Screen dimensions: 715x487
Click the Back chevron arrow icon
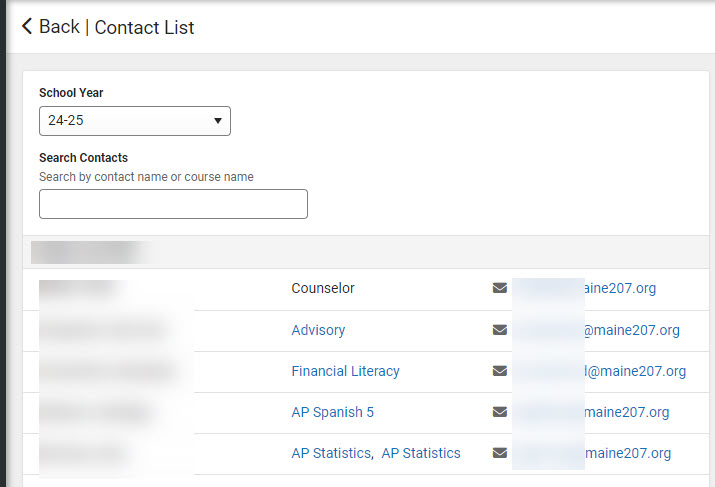27,26
